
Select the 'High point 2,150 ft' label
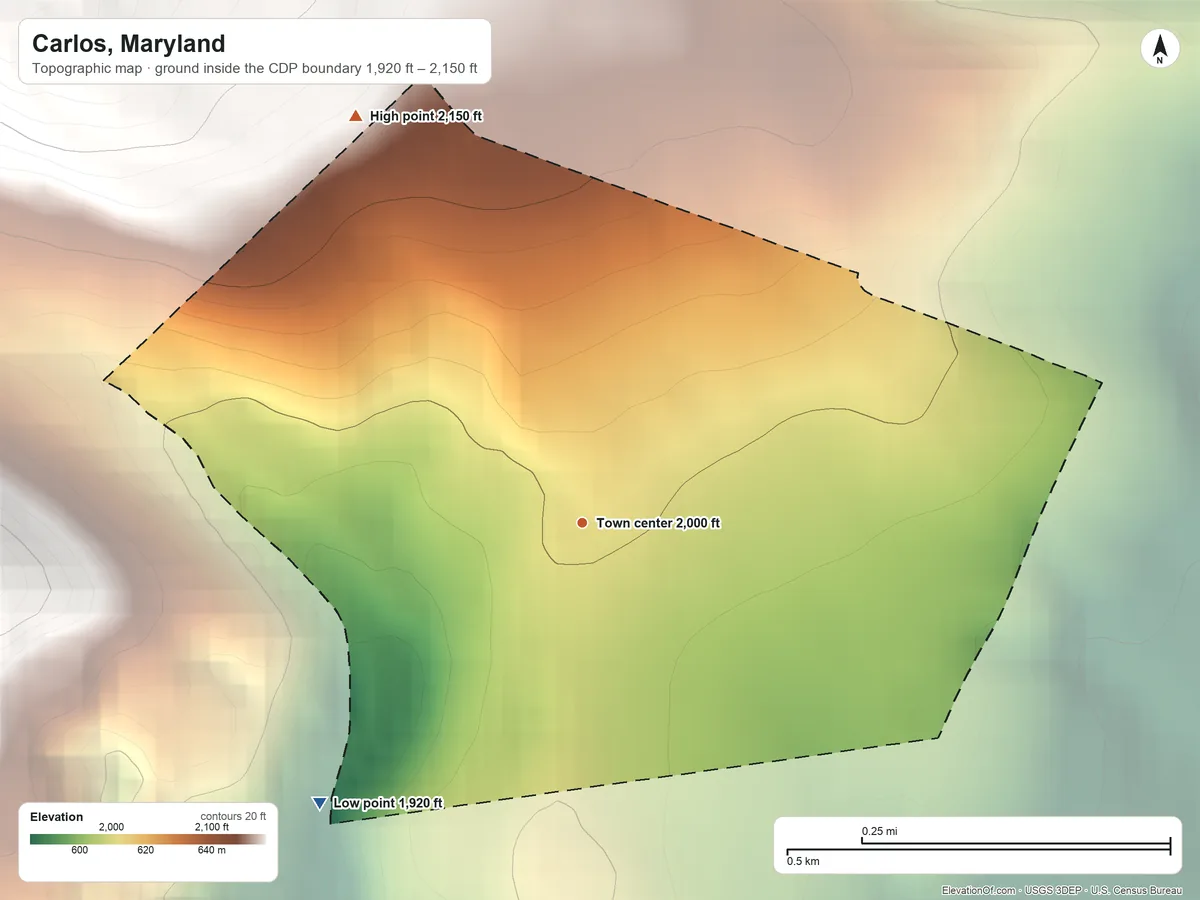pyautogui.click(x=426, y=117)
